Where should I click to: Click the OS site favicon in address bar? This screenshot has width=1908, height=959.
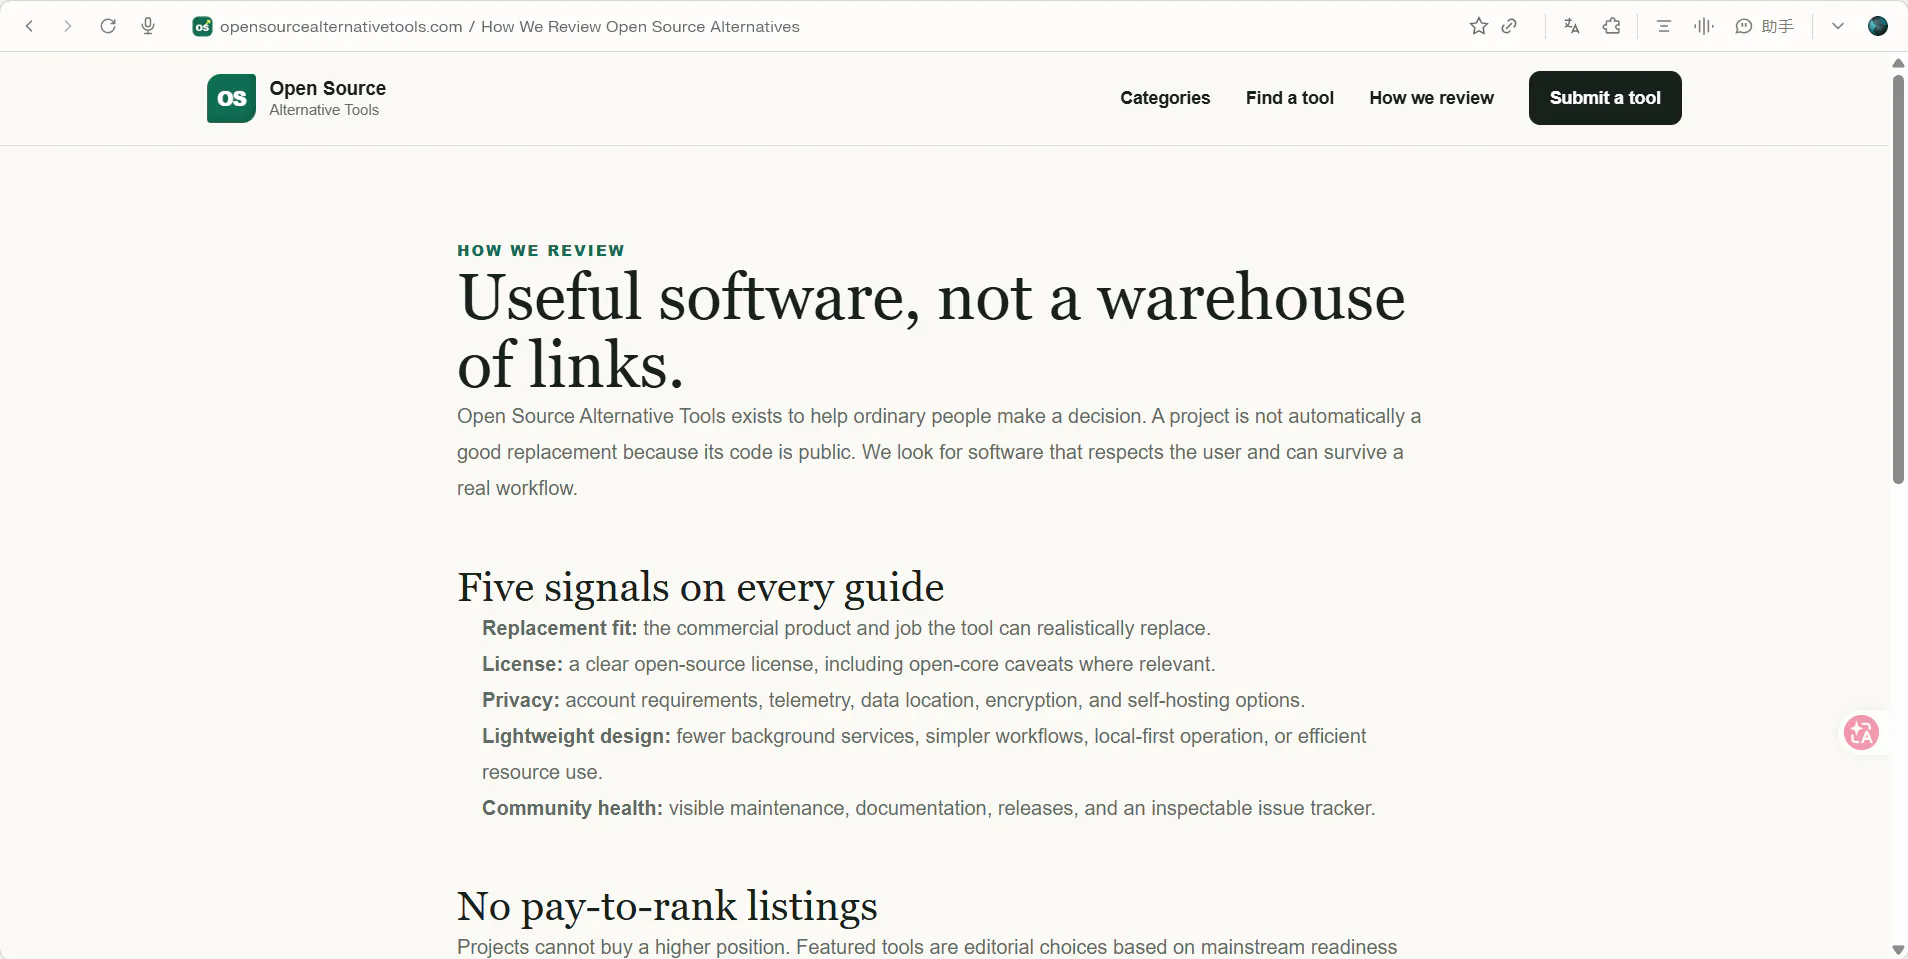(x=202, y=27)
